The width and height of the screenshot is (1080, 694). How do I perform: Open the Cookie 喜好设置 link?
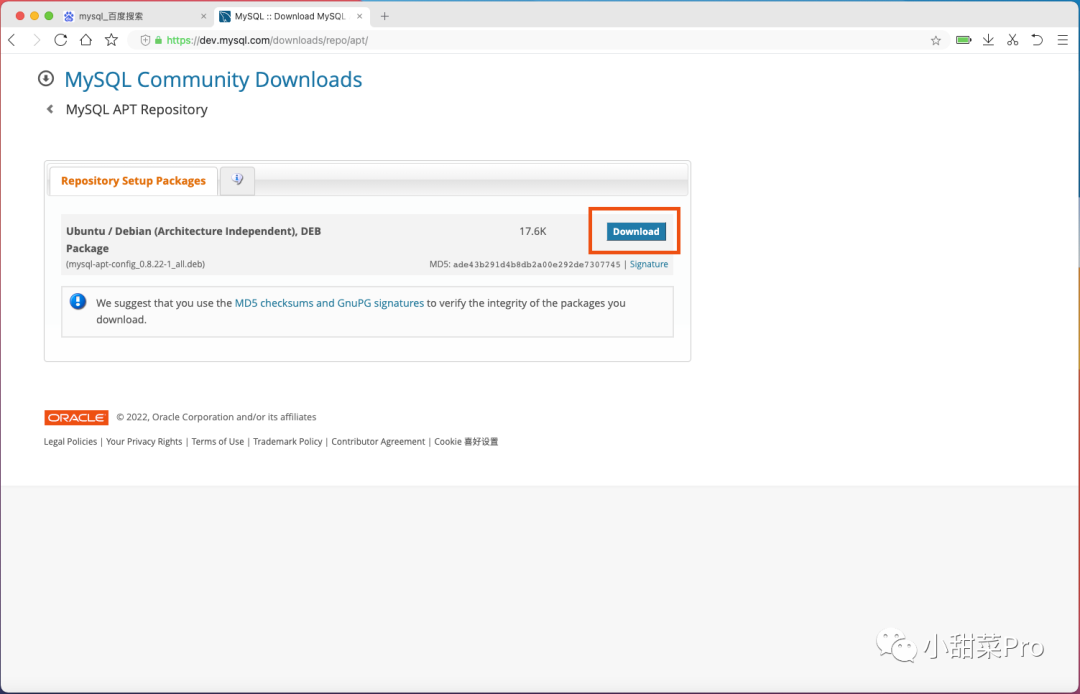(466, 441)
